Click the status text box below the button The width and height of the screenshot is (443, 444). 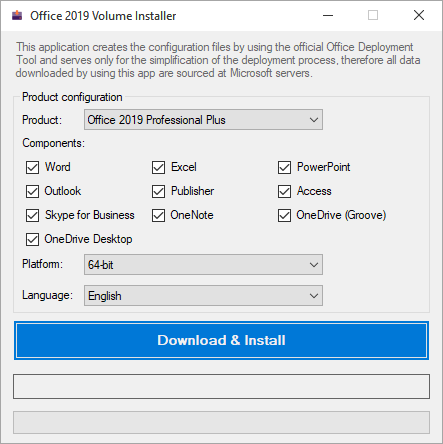221,386
